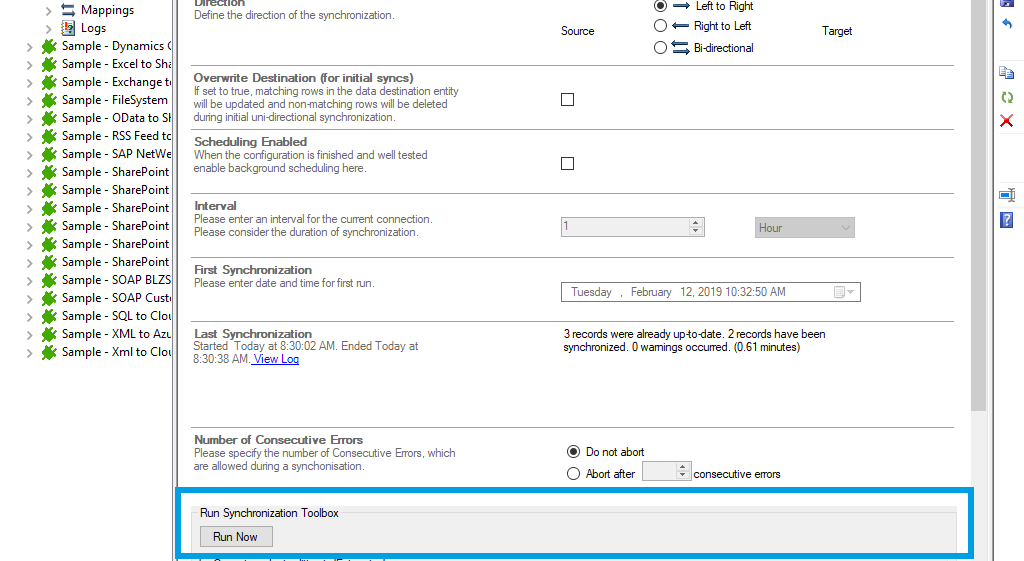Image resolution: width=1024 pixels, height=561 pixels.
Task: Click the copy documents icon
Action: [x=1007, y=72]
